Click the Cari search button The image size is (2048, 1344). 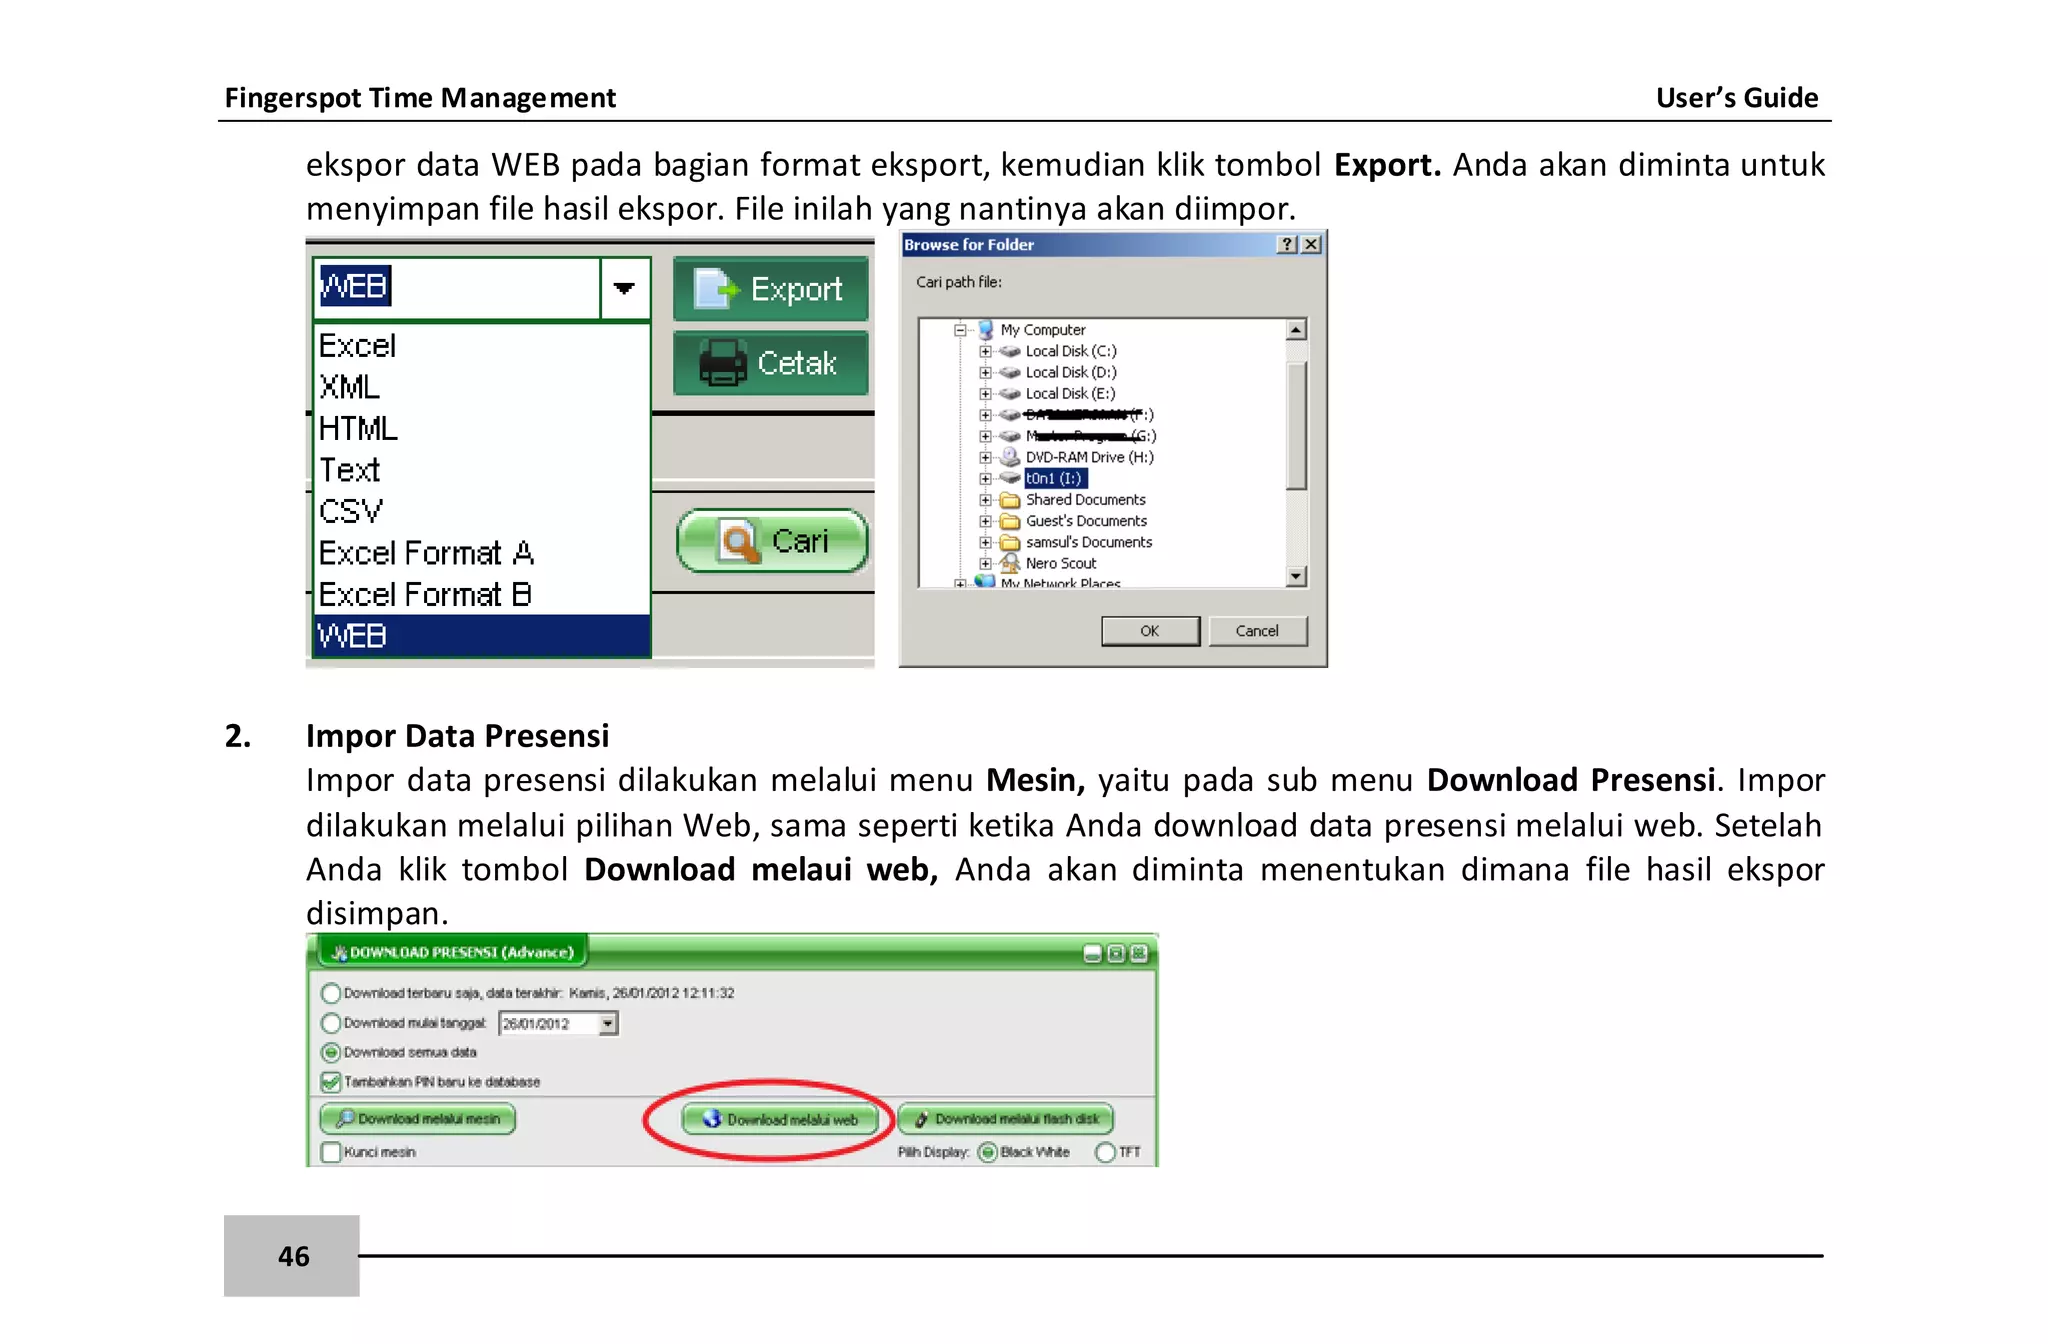tap(772, 541)
